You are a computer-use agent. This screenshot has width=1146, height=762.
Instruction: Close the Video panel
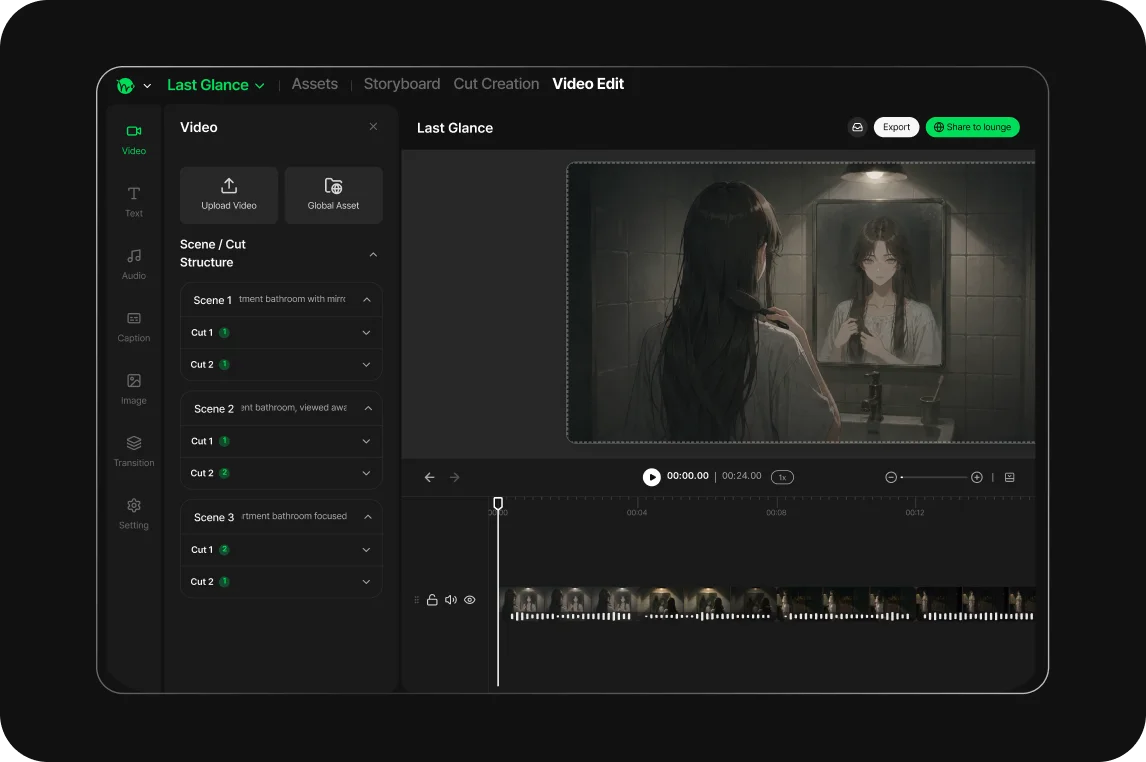(x=373, y=126)
